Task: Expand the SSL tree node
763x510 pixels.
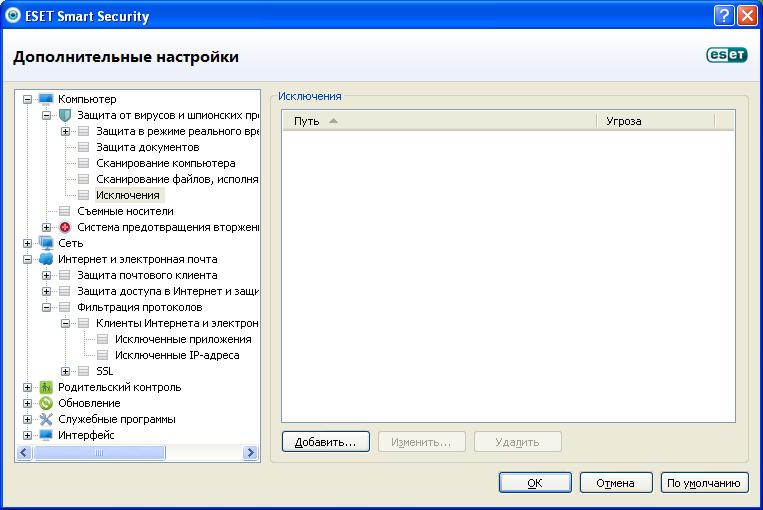Action: point(65,371)
